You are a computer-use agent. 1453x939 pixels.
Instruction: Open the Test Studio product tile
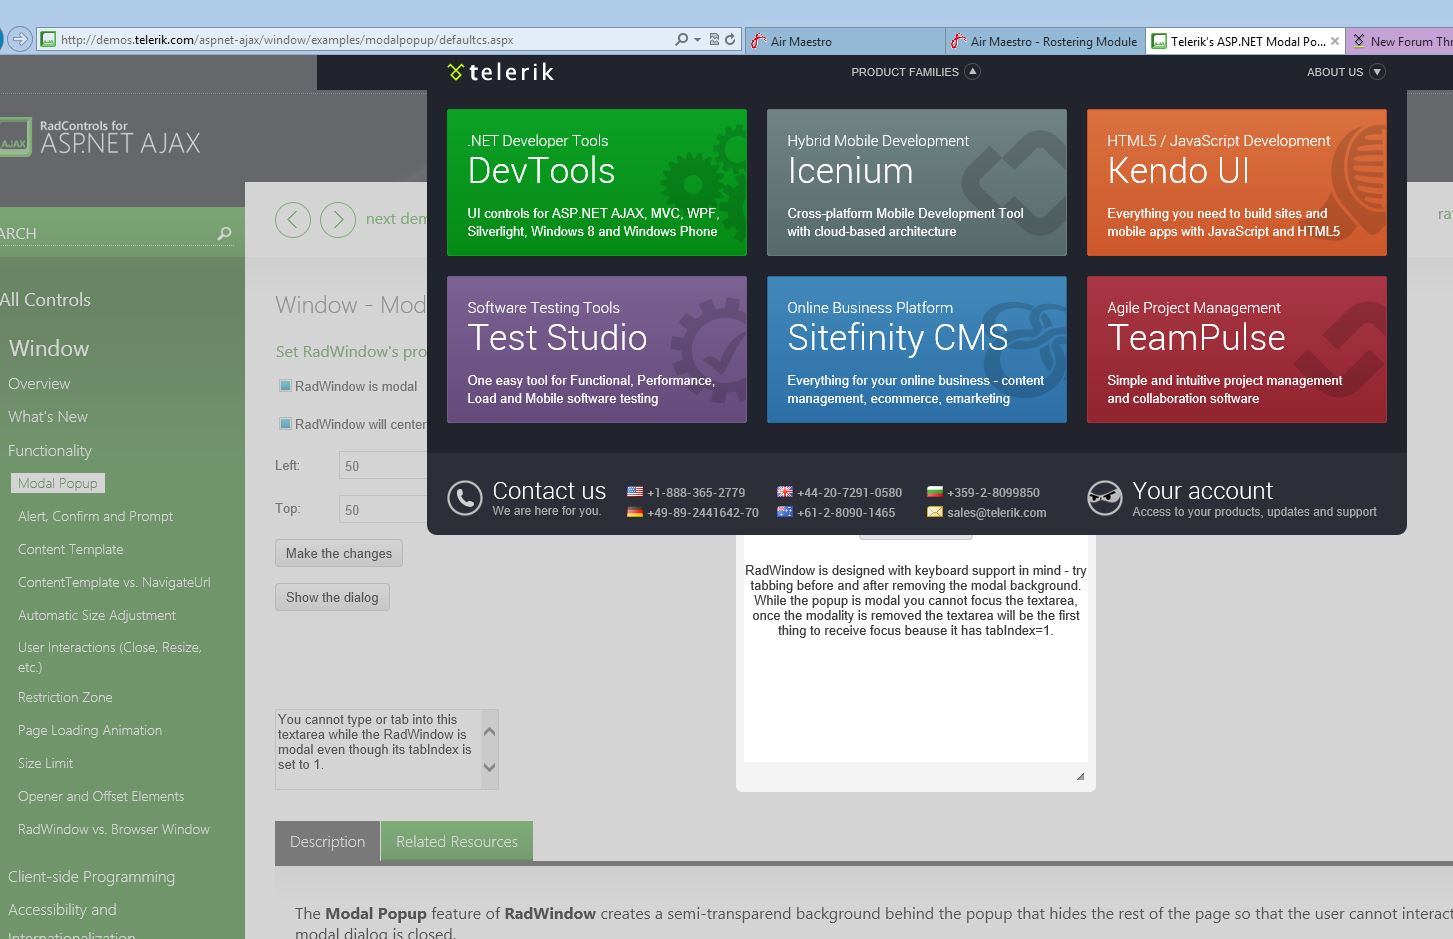597,349
